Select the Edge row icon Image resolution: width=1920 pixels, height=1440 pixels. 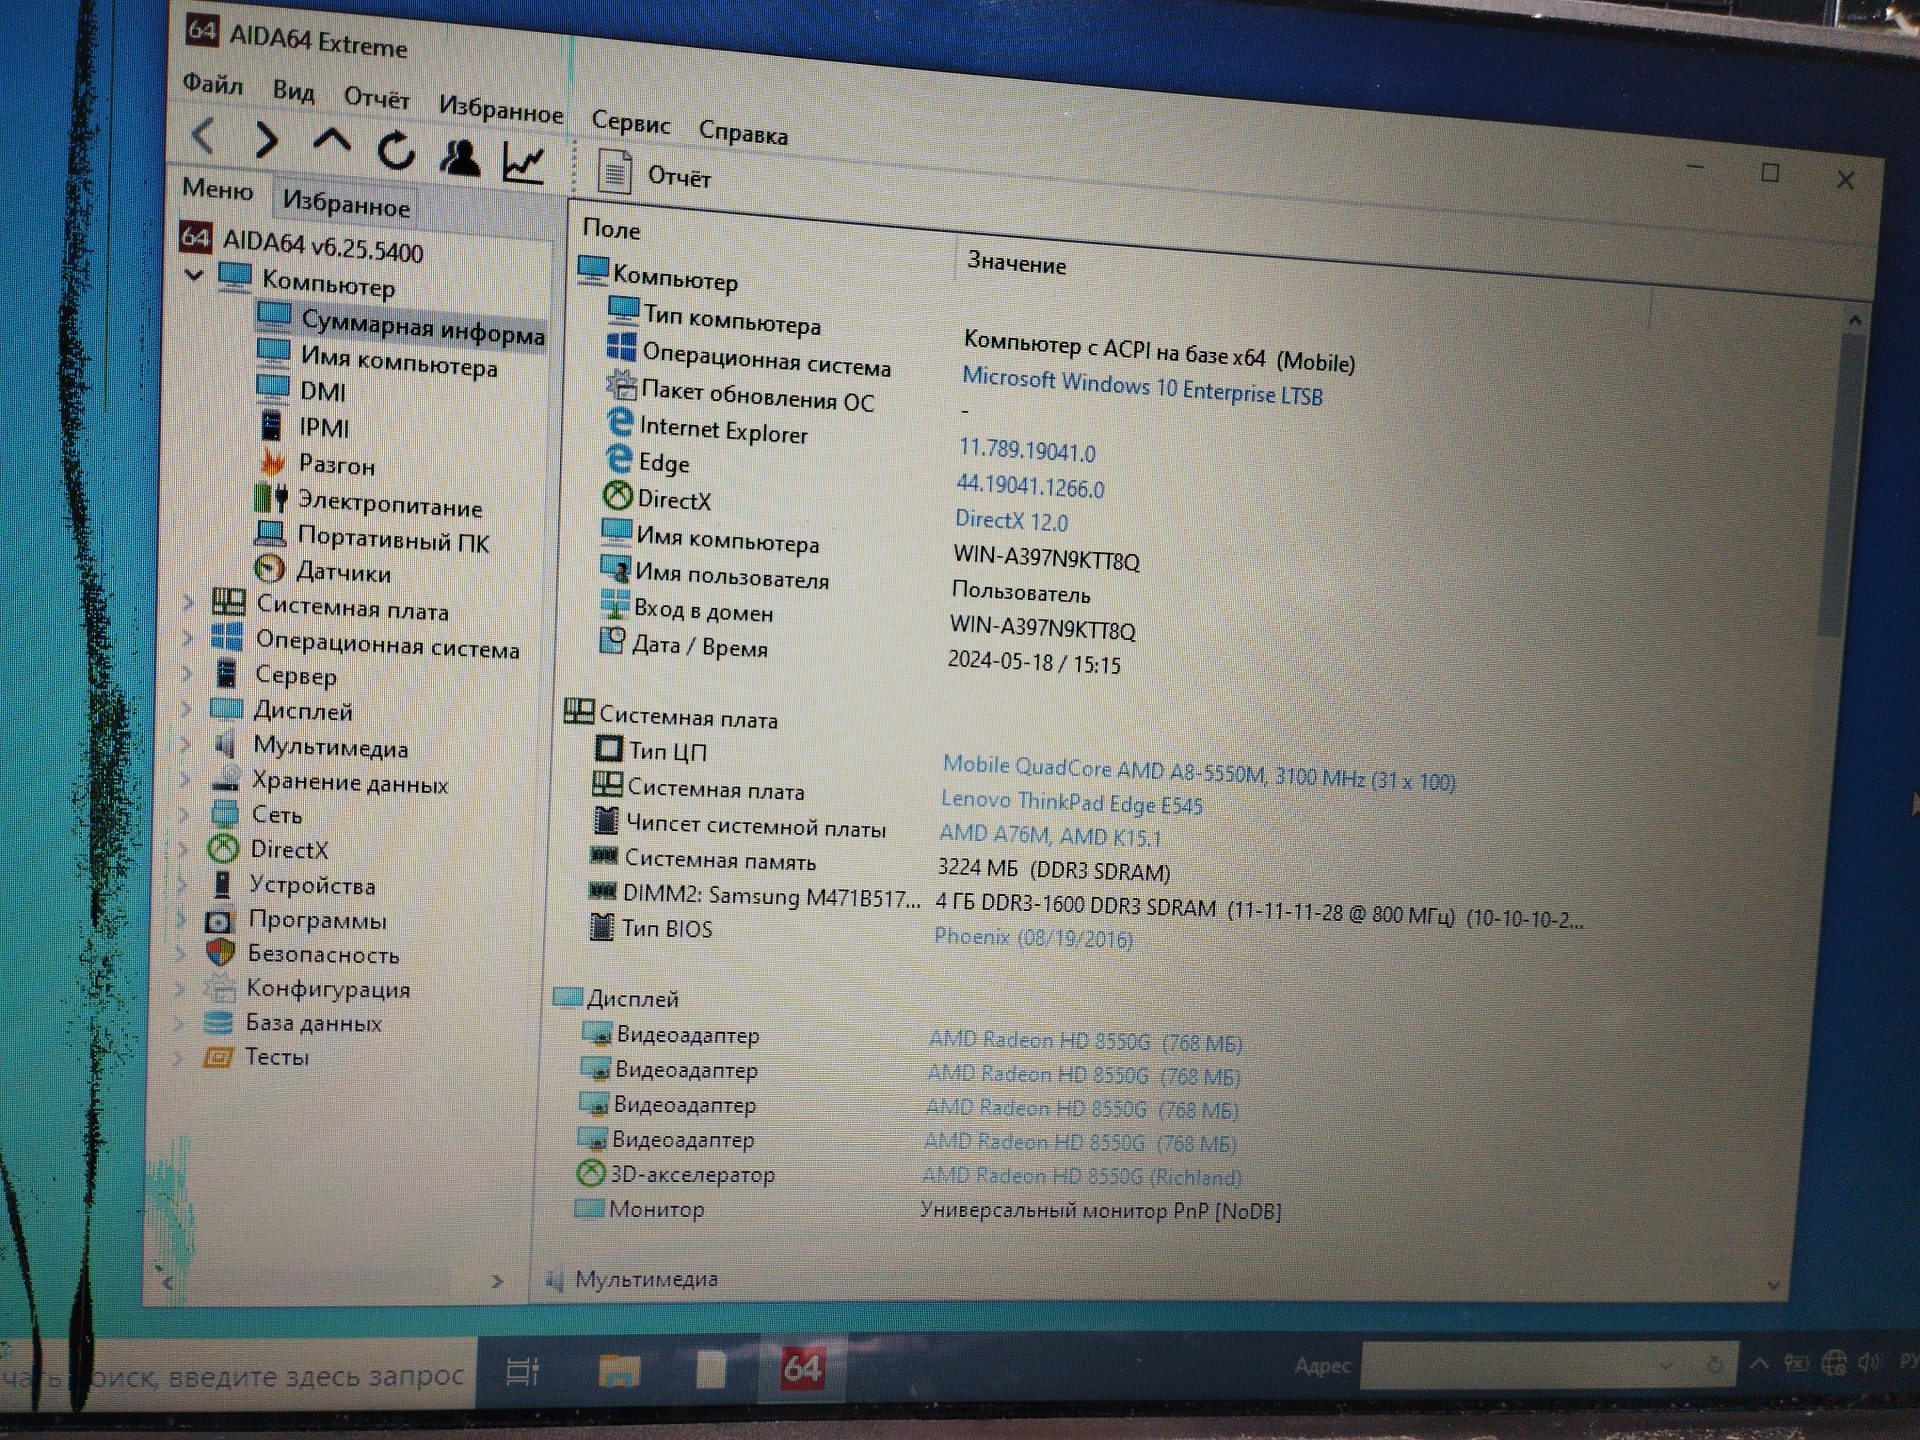619,459
